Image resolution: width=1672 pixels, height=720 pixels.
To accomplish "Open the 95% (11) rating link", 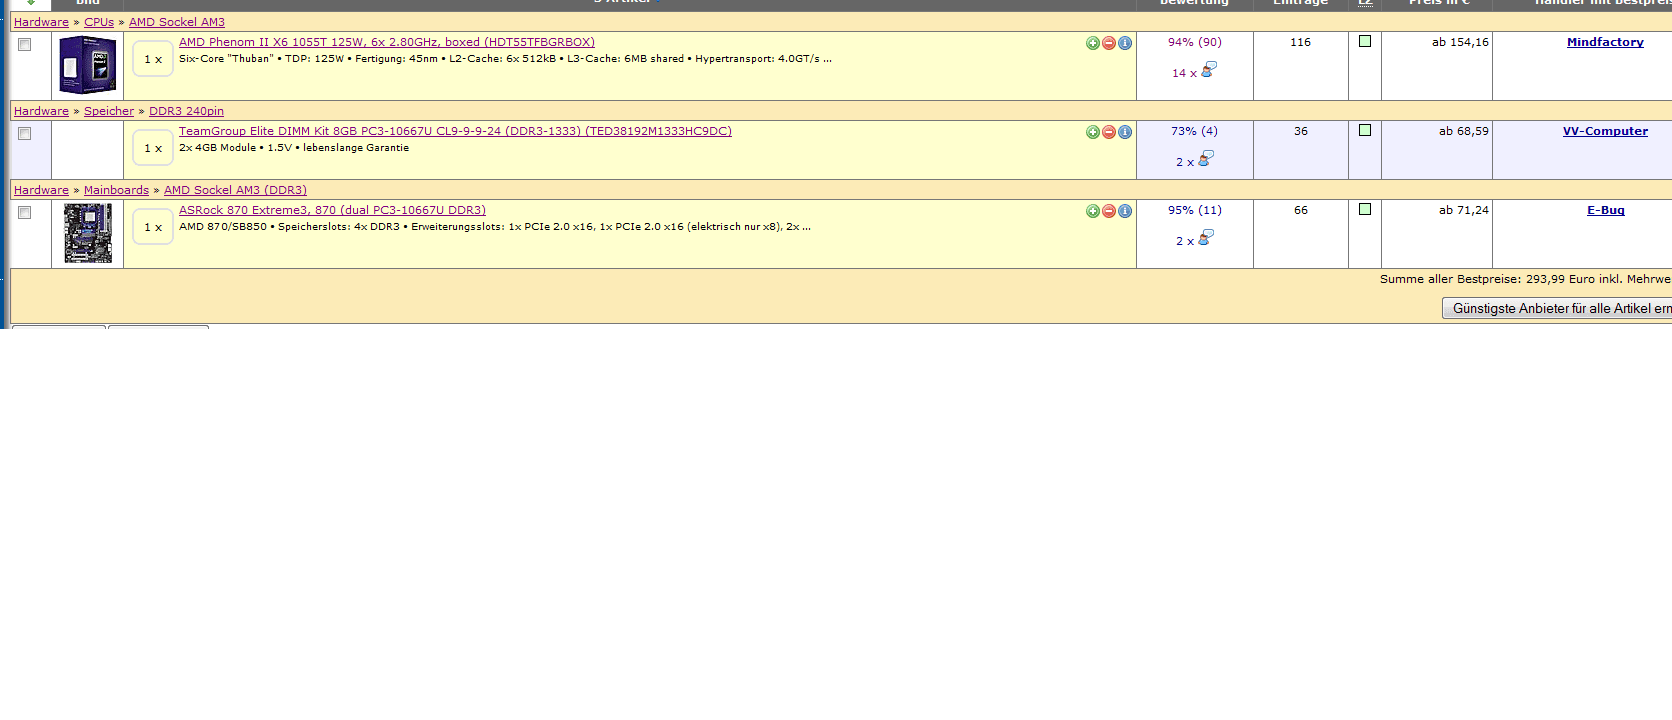I will (1195, 210).
